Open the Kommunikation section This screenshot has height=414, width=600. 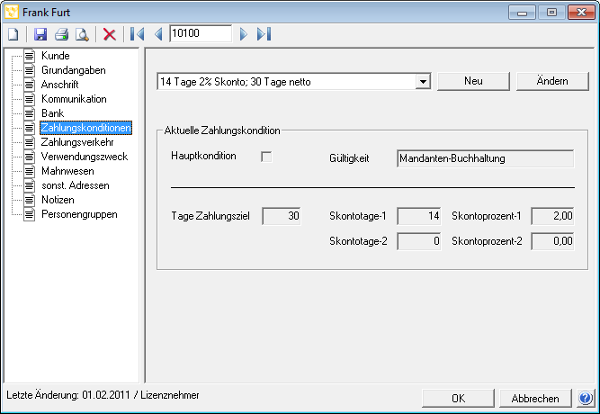pyautogui.click(x=74, y=99)
